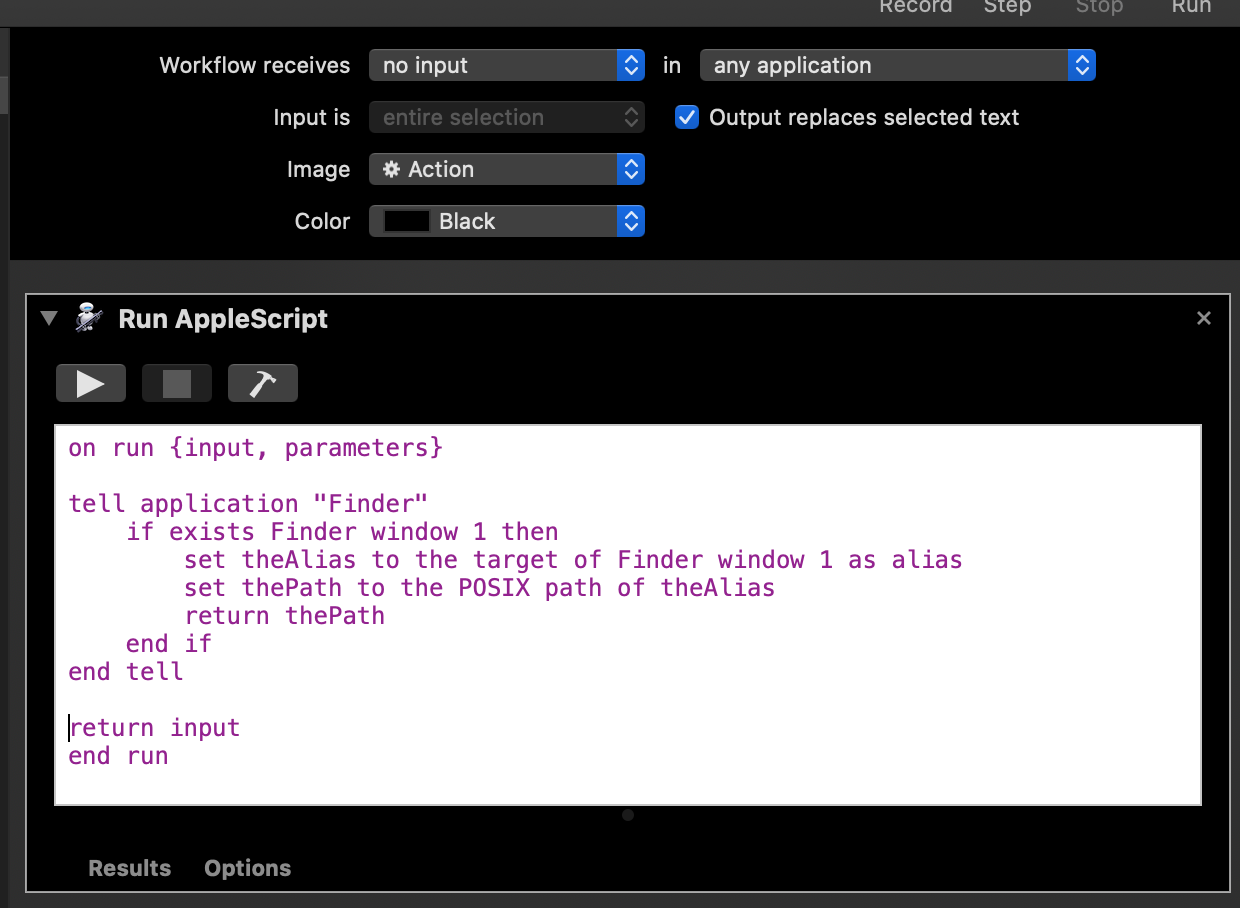1240x908 pixels.
Task: Click the 'set theAlias to the target' line
Action: 573,560
